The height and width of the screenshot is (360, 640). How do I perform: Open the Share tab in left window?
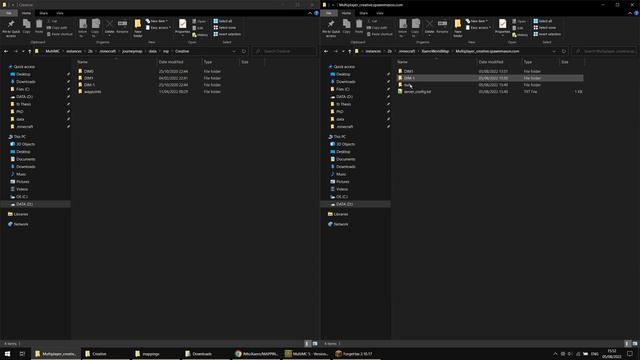(x=44, y=13)
